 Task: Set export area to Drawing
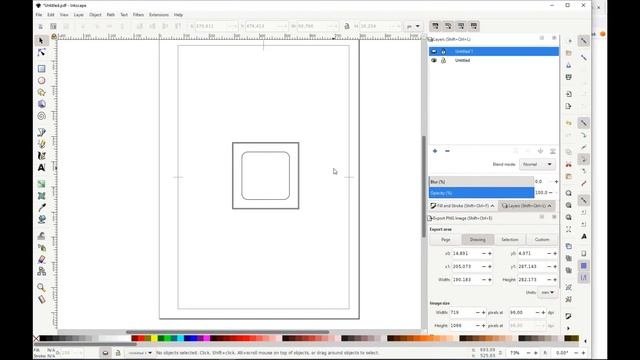(x=478, y=240)
